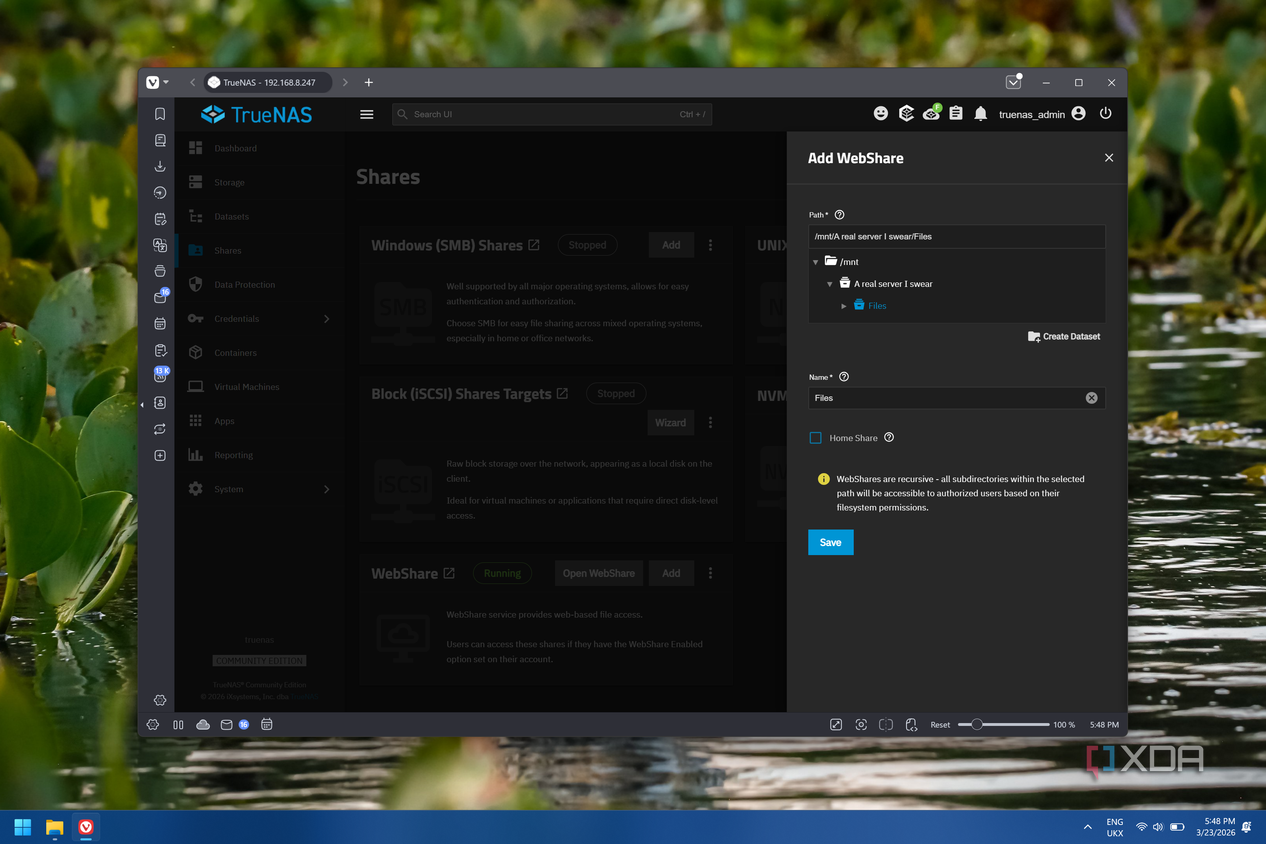Collapse the /mnt tree node
Image resolution: width=1266 pixels, height=844 pixels.
click(816, 262)
